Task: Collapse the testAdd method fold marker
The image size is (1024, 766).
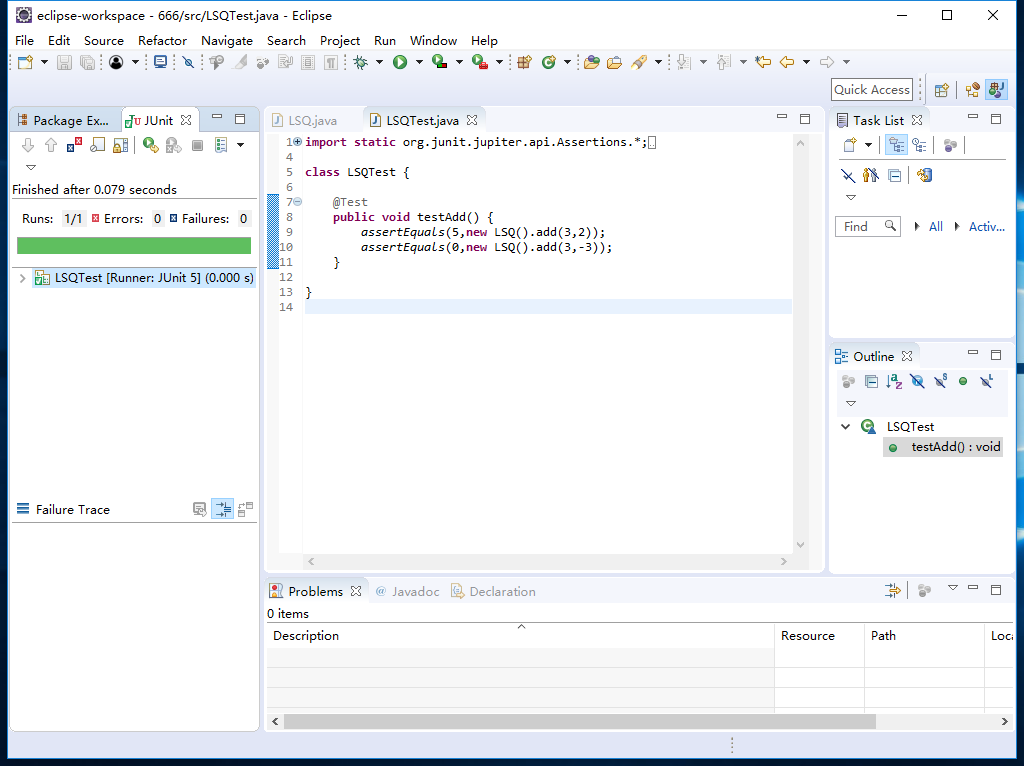Action: (x=298, y=202)
